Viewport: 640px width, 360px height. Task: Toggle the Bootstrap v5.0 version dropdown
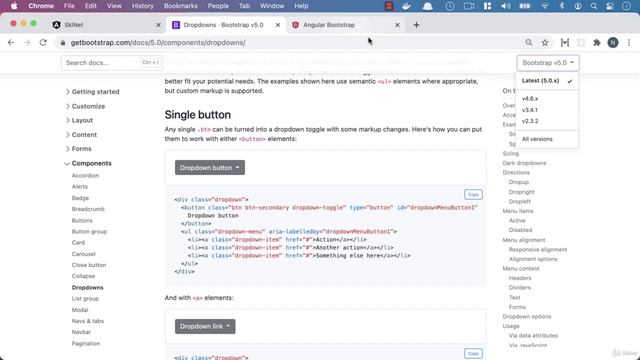548,63
